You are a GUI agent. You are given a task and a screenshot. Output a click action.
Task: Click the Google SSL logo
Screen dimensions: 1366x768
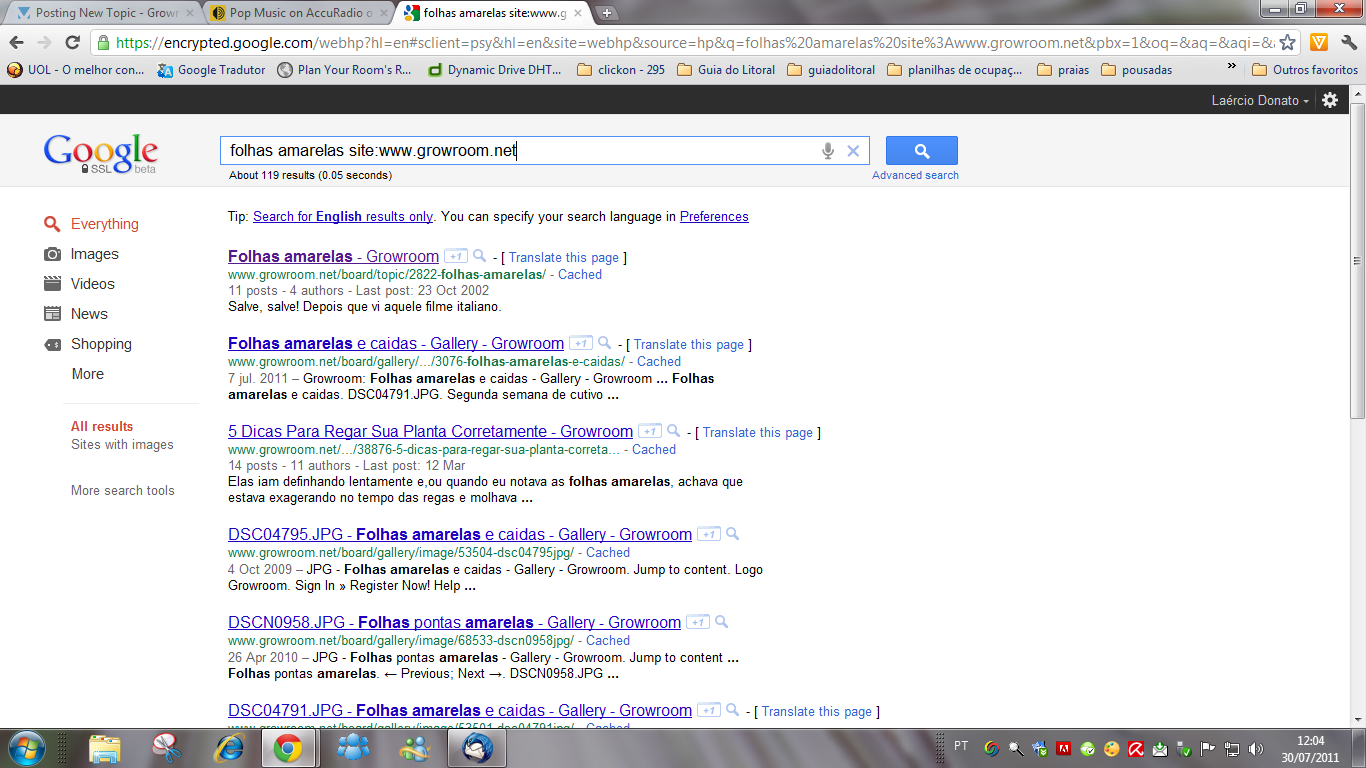point(101,153)
